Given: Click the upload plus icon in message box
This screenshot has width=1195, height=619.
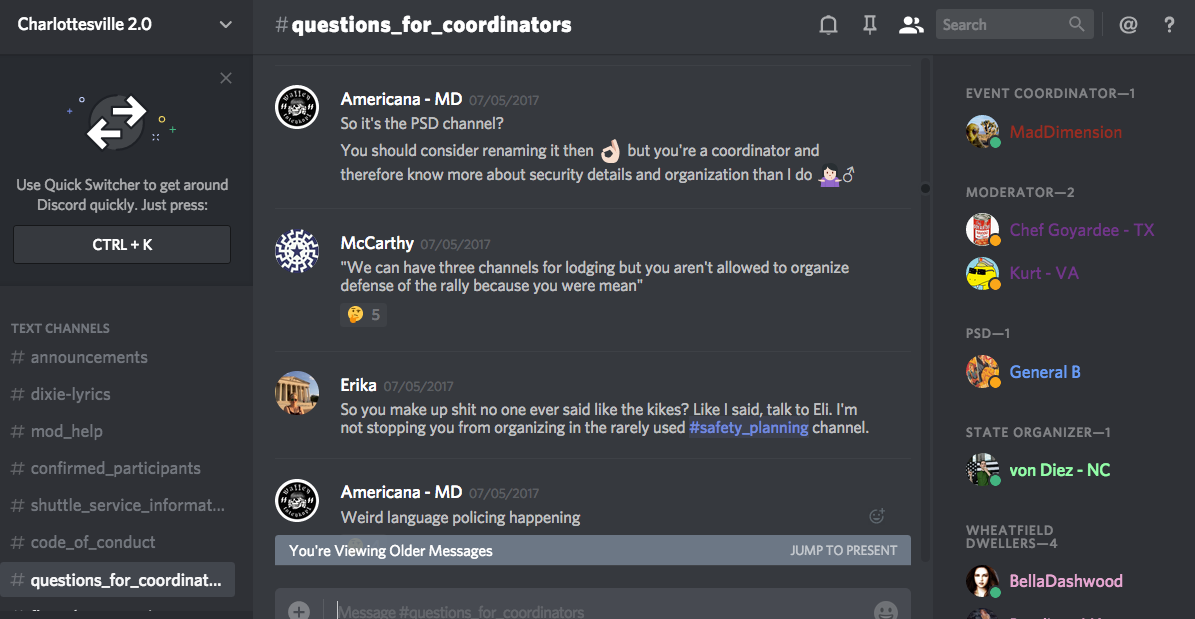Looking at the screenshot, I should (299, 610).
